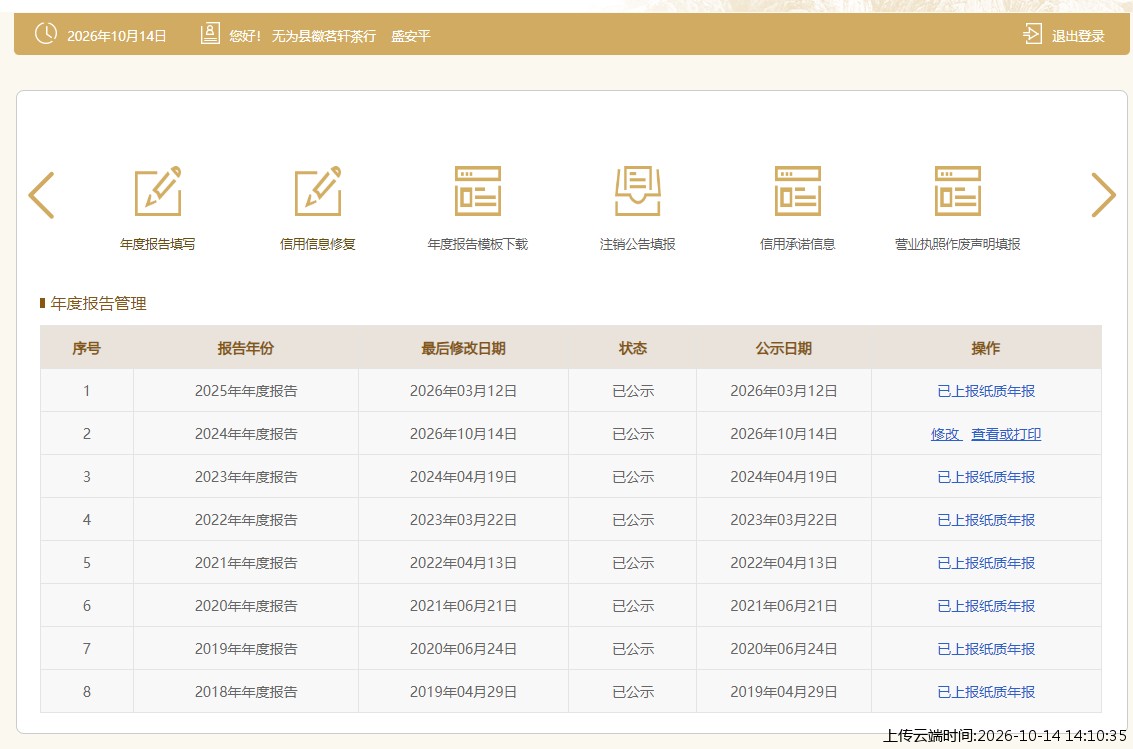
Task: Click 已上报纸质年报 for the 2020 report
Action: tap(986, 606)
